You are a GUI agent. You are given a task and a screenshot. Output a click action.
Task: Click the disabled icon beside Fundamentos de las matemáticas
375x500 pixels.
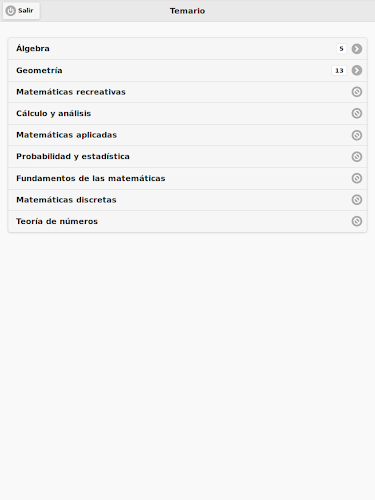click(x=357, y=178)
